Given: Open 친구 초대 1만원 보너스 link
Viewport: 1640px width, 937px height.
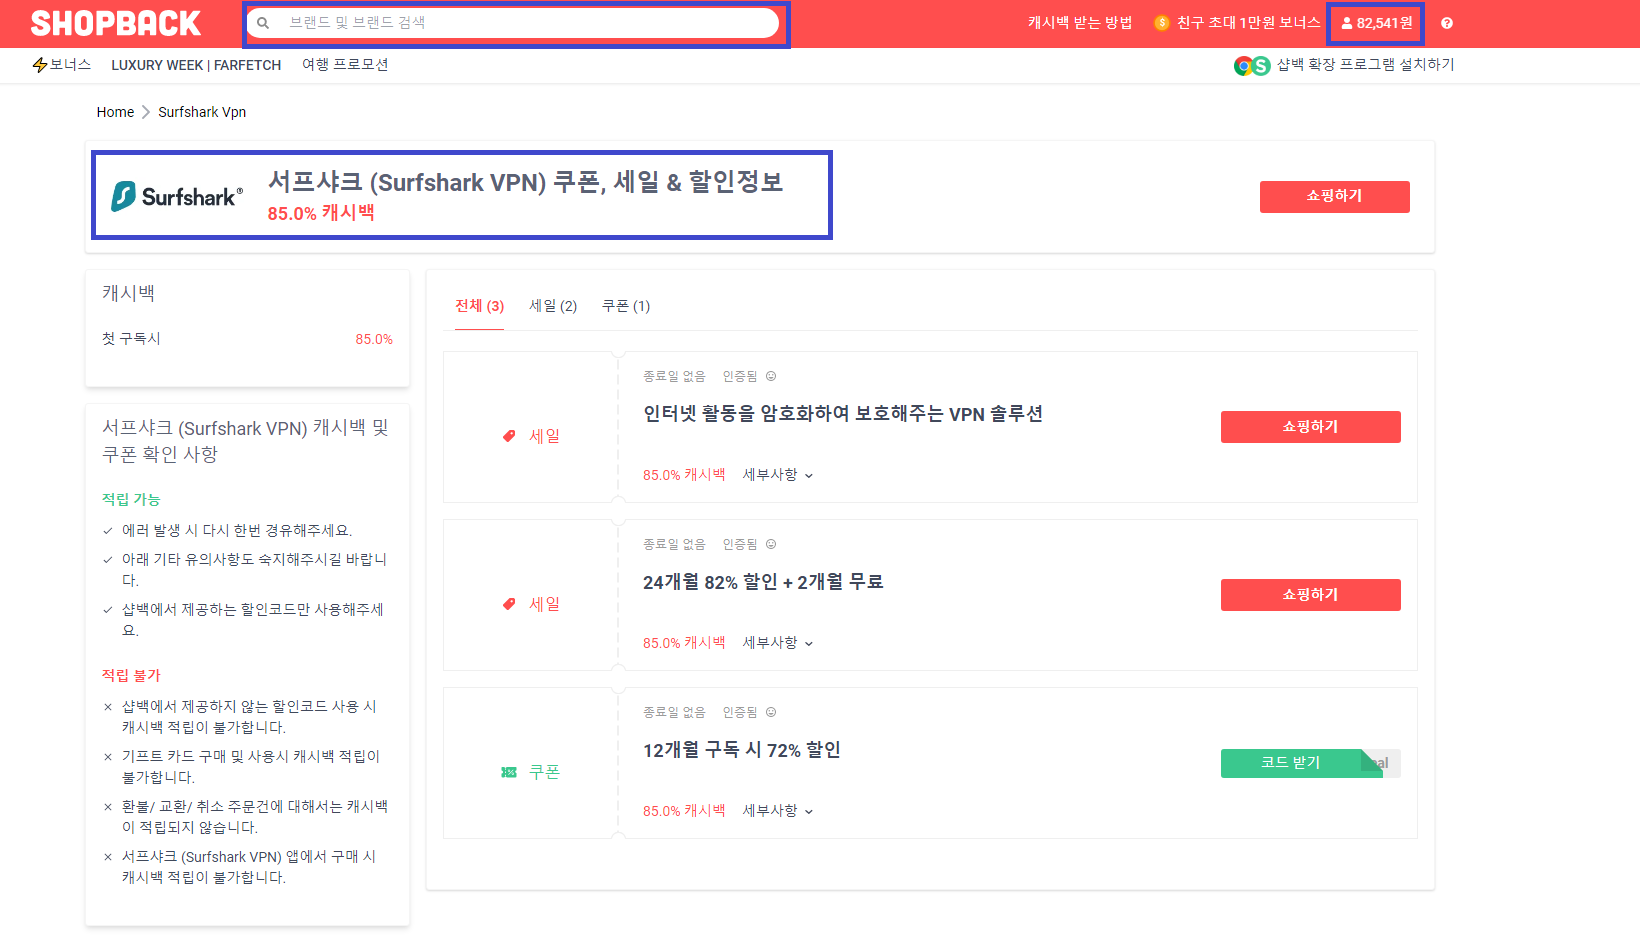Looking at the screenshot, I should coord(1248,23).
